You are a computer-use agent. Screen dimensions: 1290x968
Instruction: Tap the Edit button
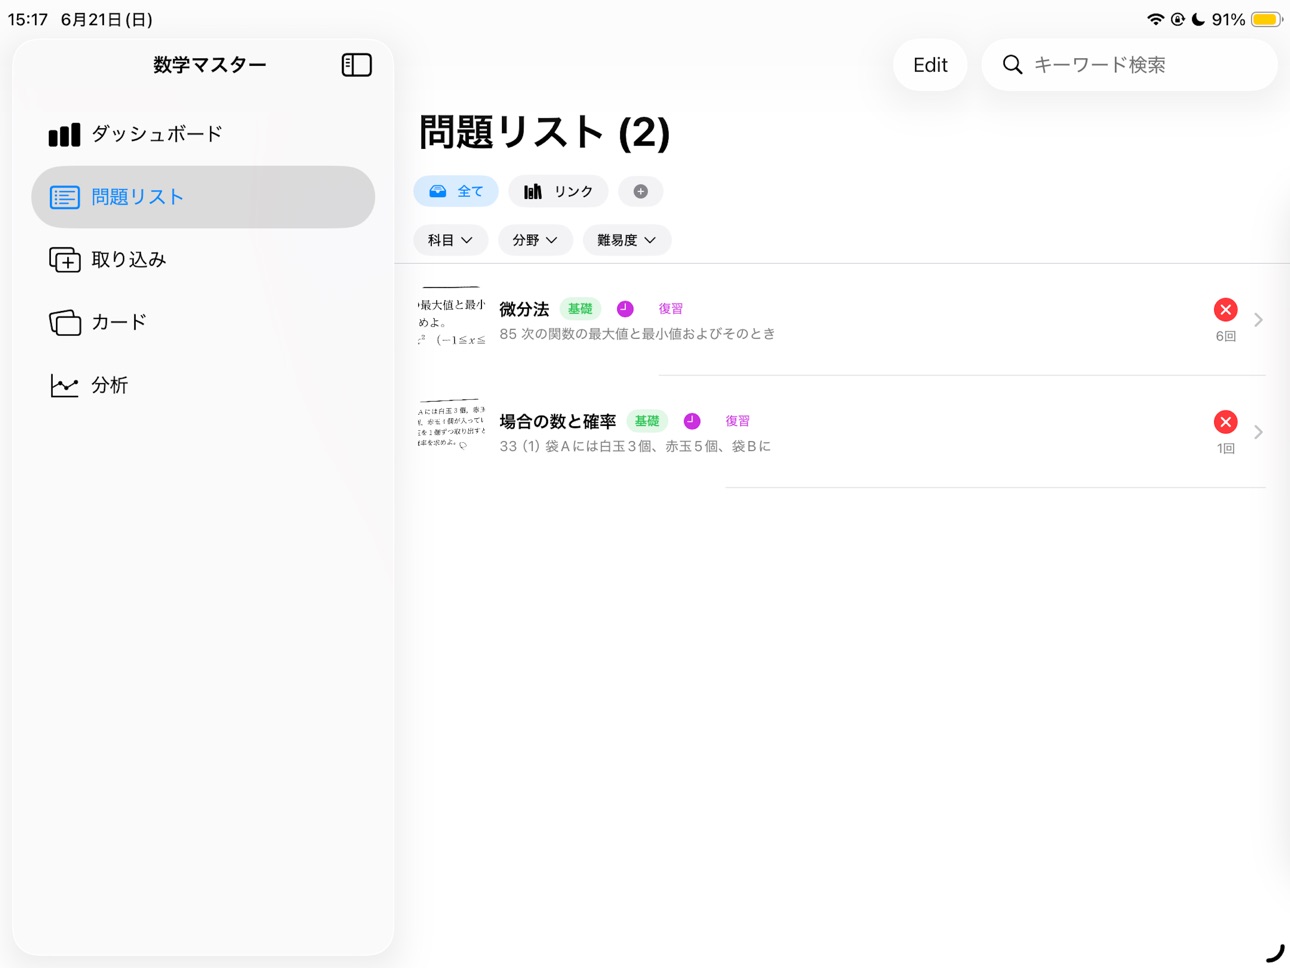point(930,65)
